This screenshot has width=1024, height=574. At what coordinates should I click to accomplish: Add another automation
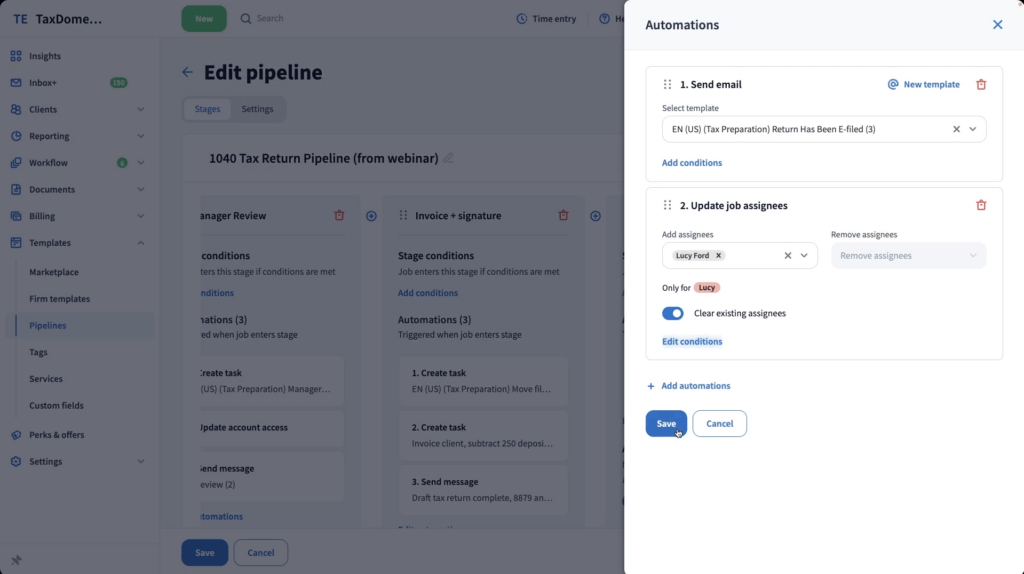[x=688, y=386]
